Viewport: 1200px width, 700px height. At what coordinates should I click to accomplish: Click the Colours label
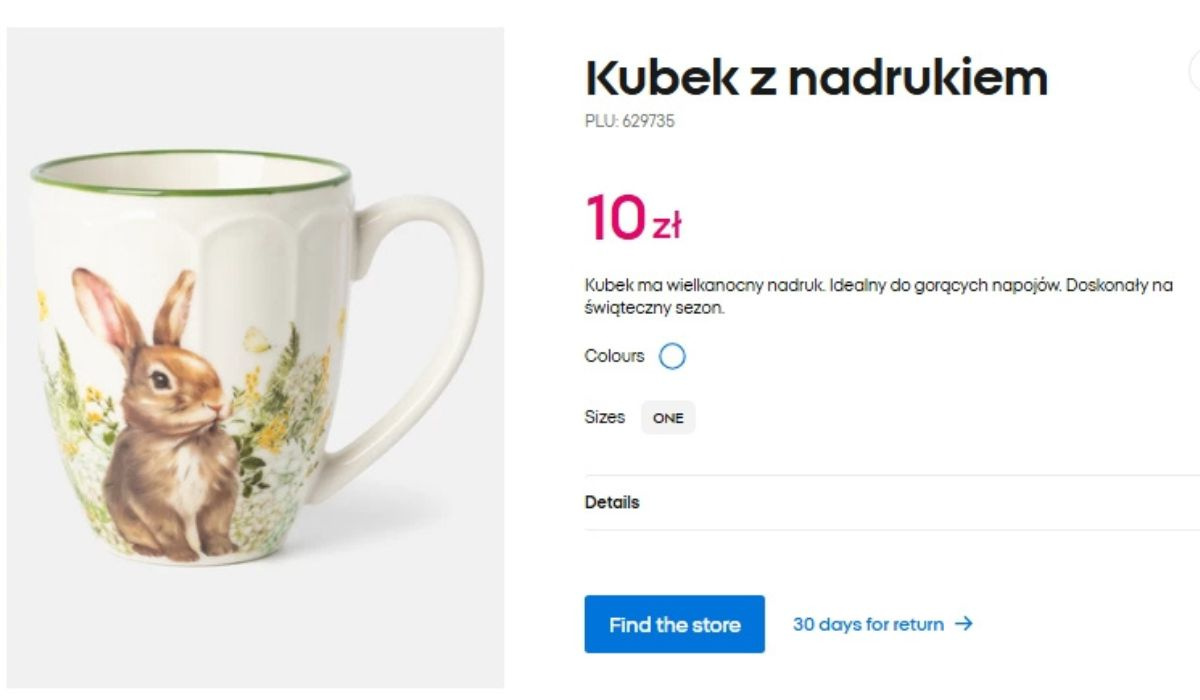click(614, 356)
